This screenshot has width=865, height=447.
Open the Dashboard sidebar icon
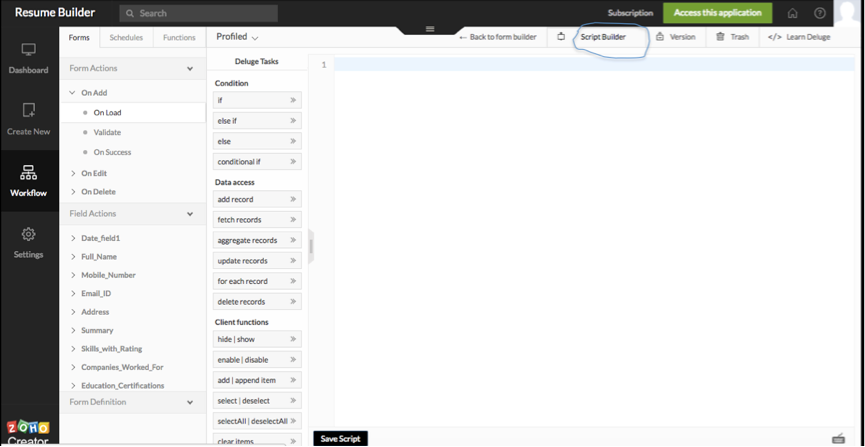tap(29, 58)
